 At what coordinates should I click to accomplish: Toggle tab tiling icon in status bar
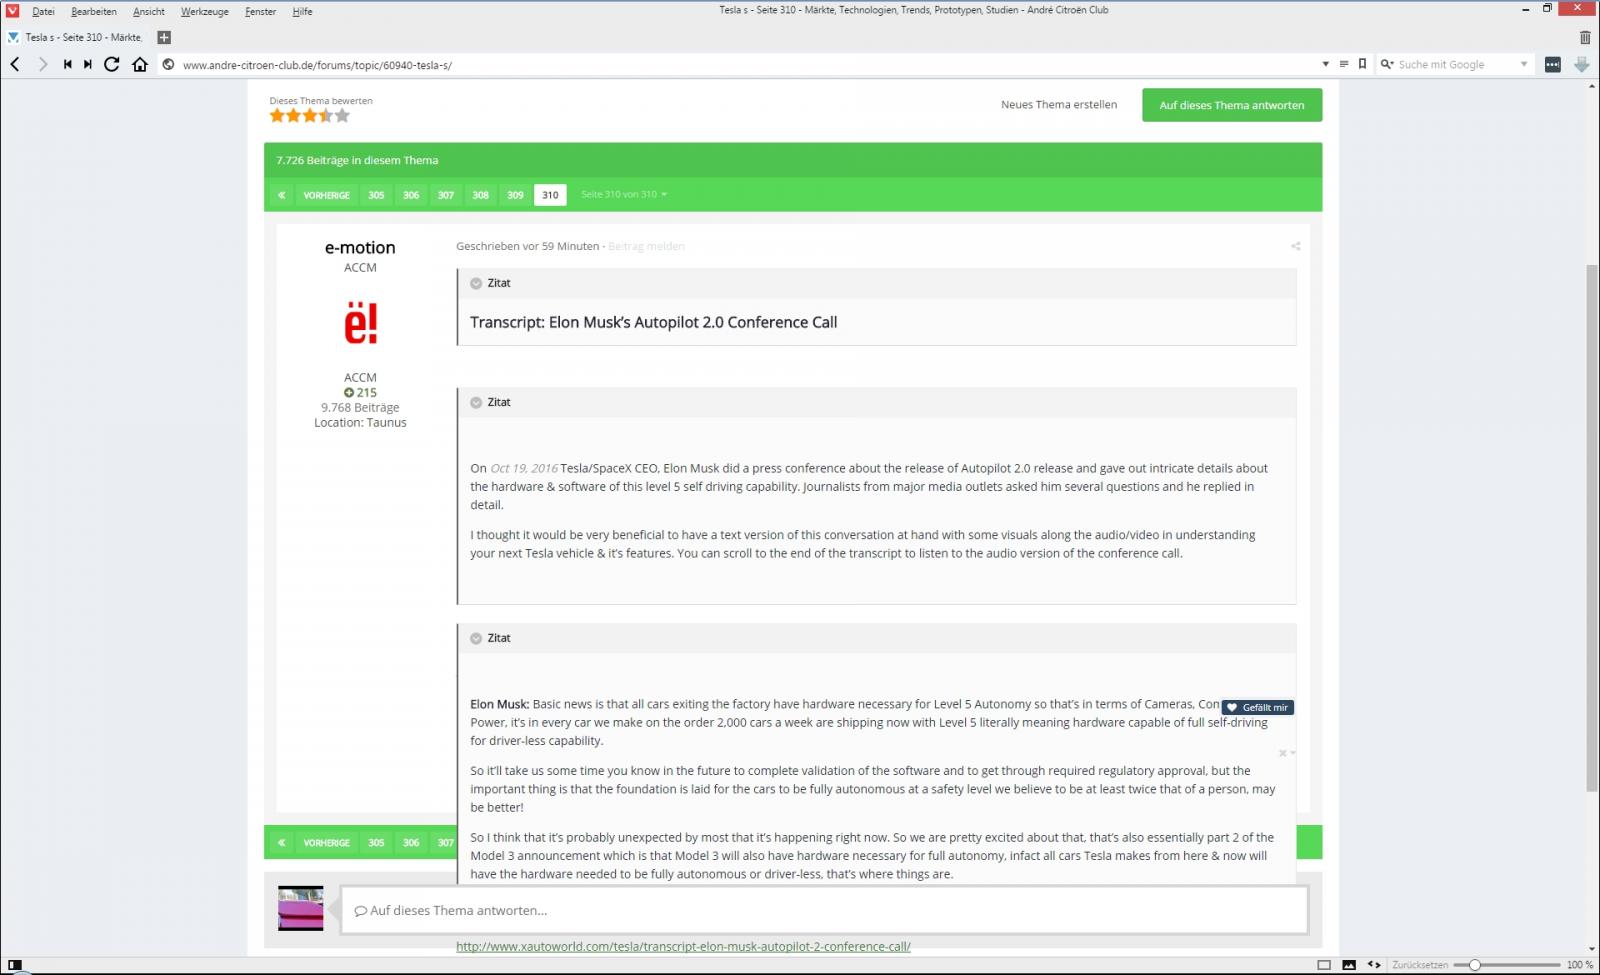click(x=1324, y=965)
